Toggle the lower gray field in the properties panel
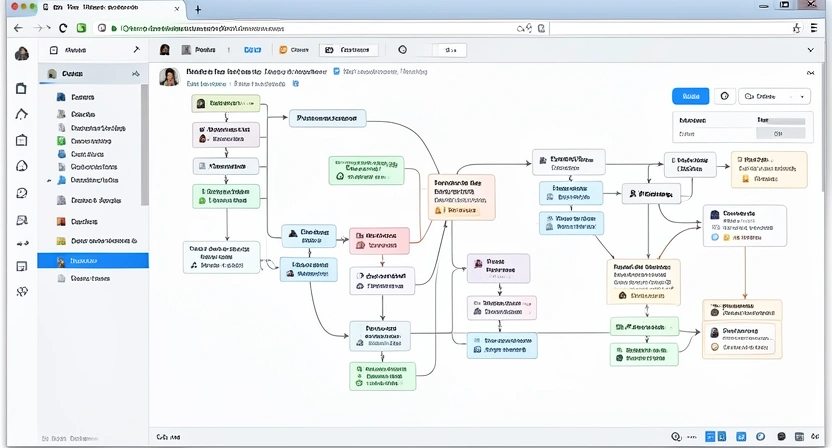Screen dimensions: 832x448 click(780, 132)
